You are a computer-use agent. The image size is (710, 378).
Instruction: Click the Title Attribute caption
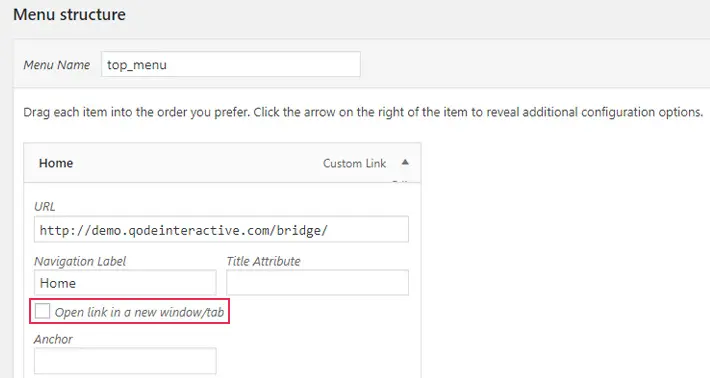coord(263,261)
